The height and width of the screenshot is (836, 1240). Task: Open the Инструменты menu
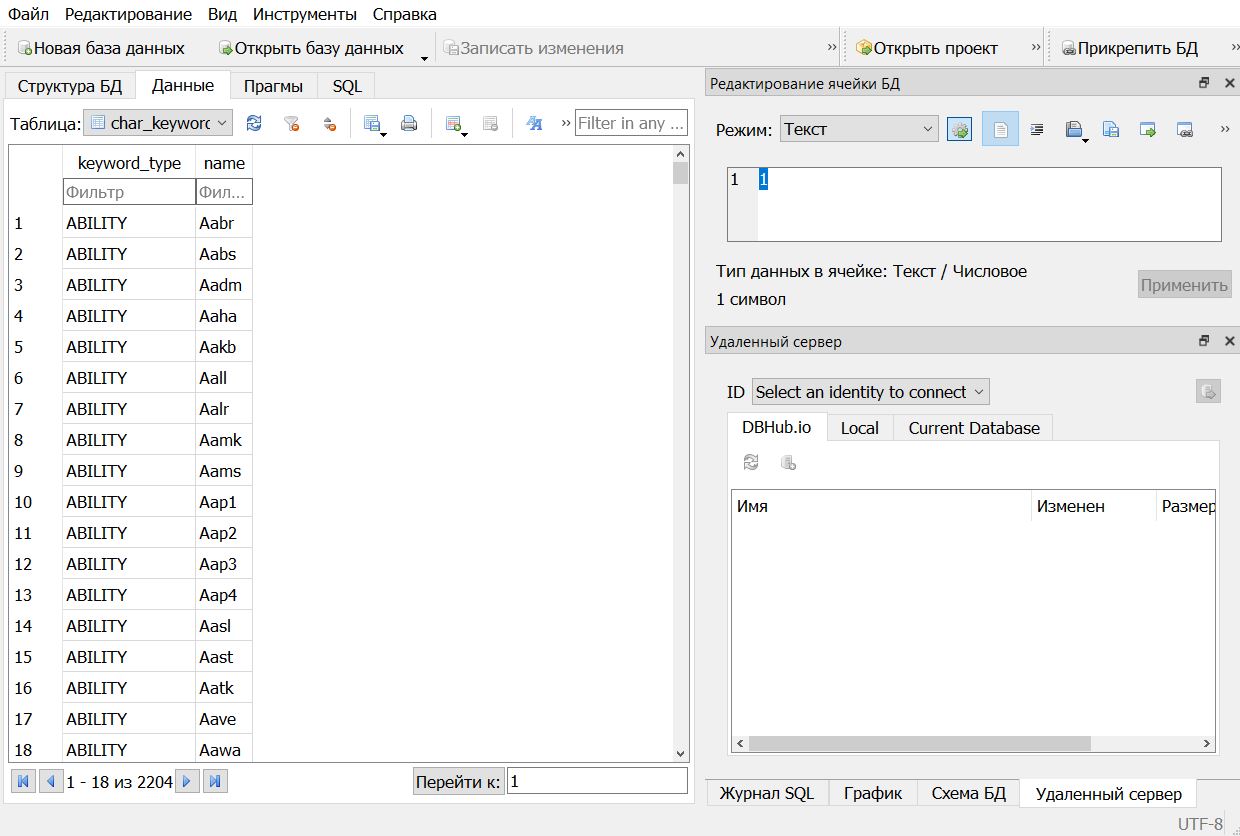click(x=304, y=14)
